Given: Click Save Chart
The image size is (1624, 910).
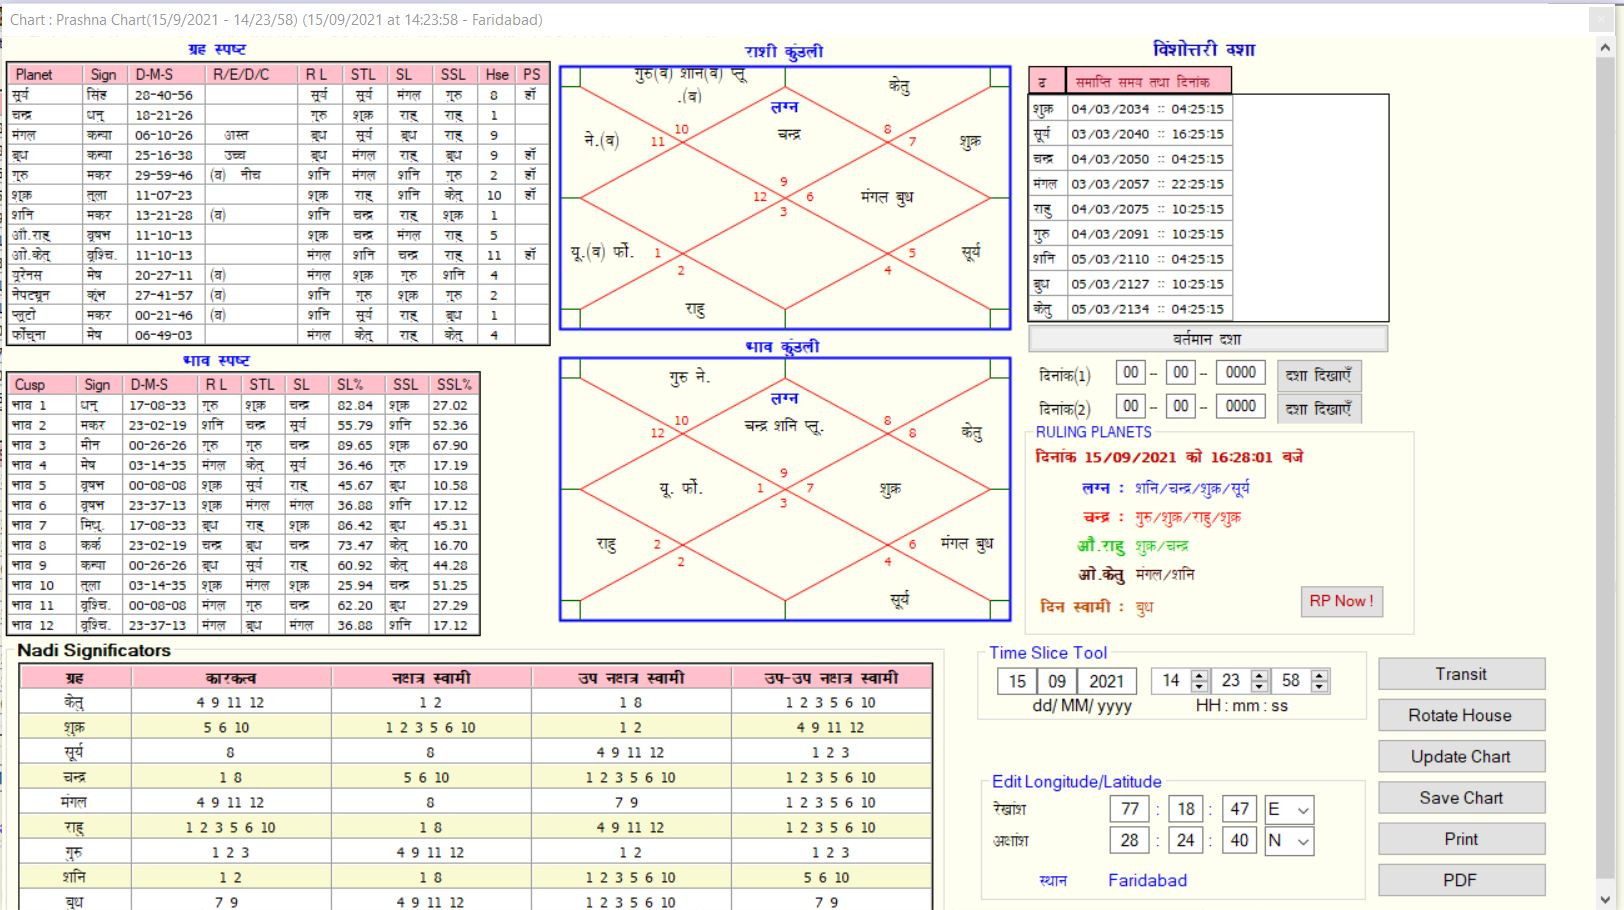Looking at the screenshot, I should click(1460, 798).
